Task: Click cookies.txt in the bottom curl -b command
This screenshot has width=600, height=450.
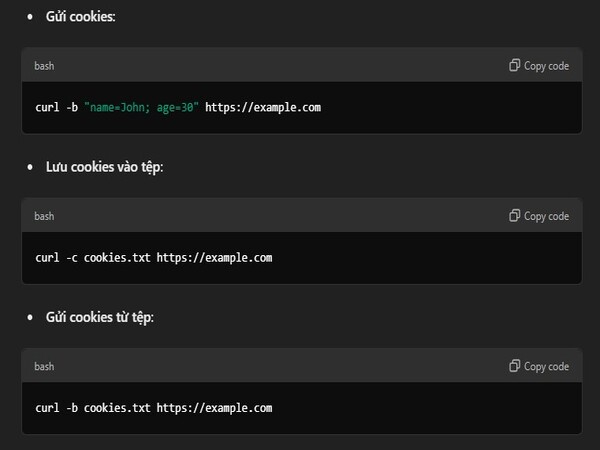Action: tap(117, 407)
